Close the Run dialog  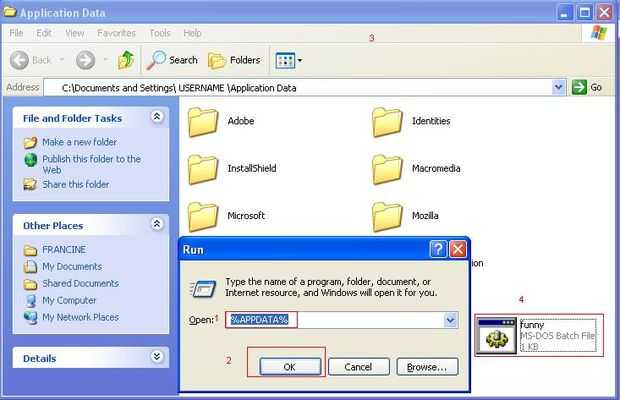[x=458, y=249]
